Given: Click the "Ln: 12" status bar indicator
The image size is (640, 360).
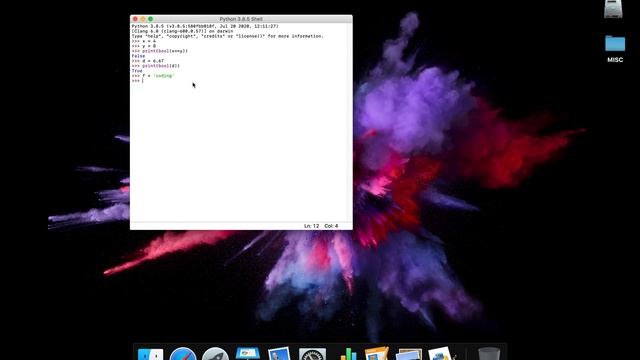Looking at the screenshot, I should pyautogui.click(x=311, y=226).
